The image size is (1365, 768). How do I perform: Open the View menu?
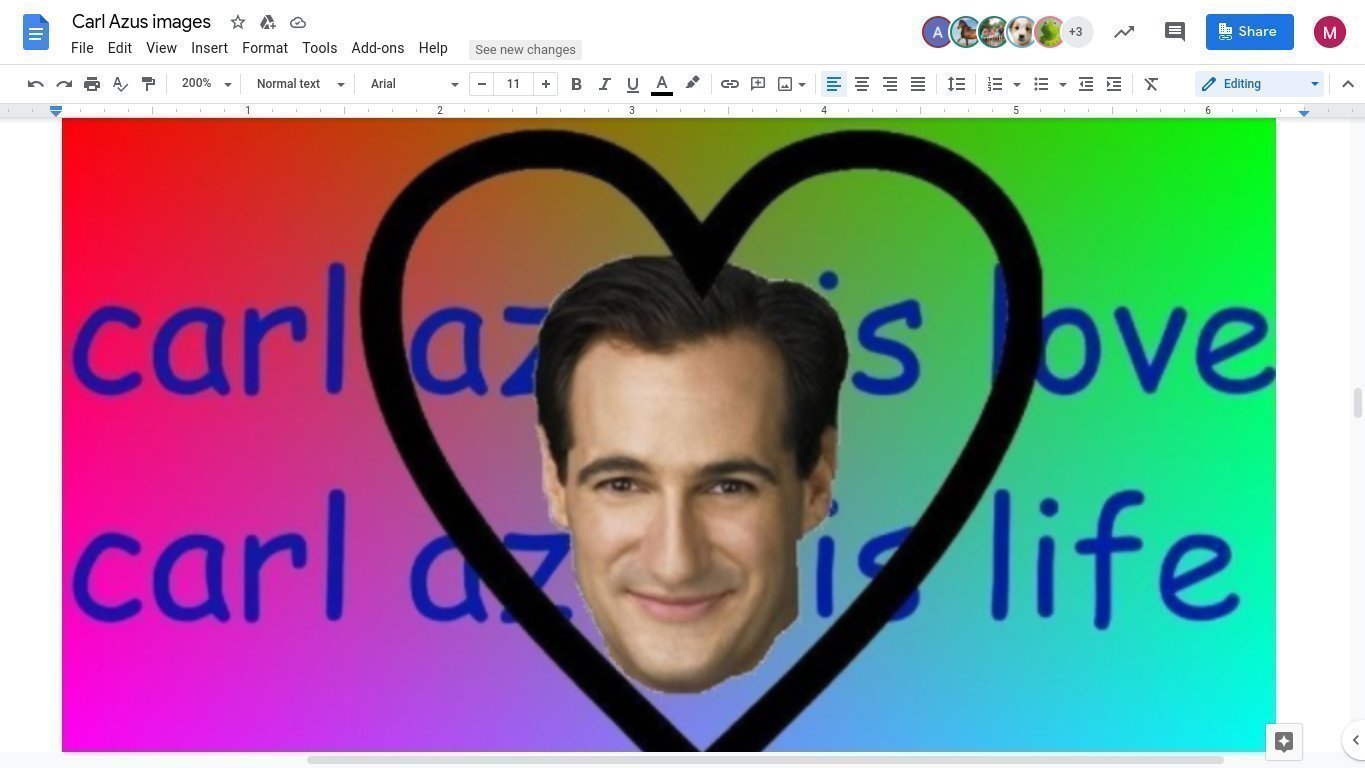point(161,48)
